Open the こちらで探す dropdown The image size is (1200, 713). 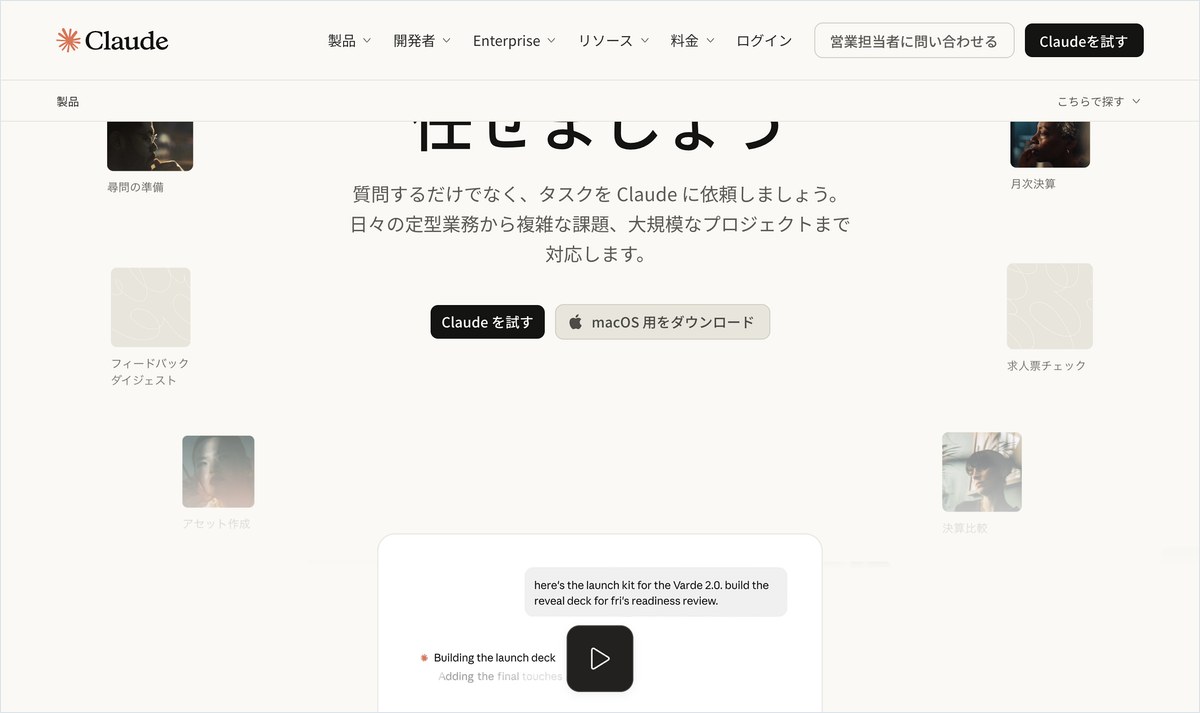(x=1099, y=101)
